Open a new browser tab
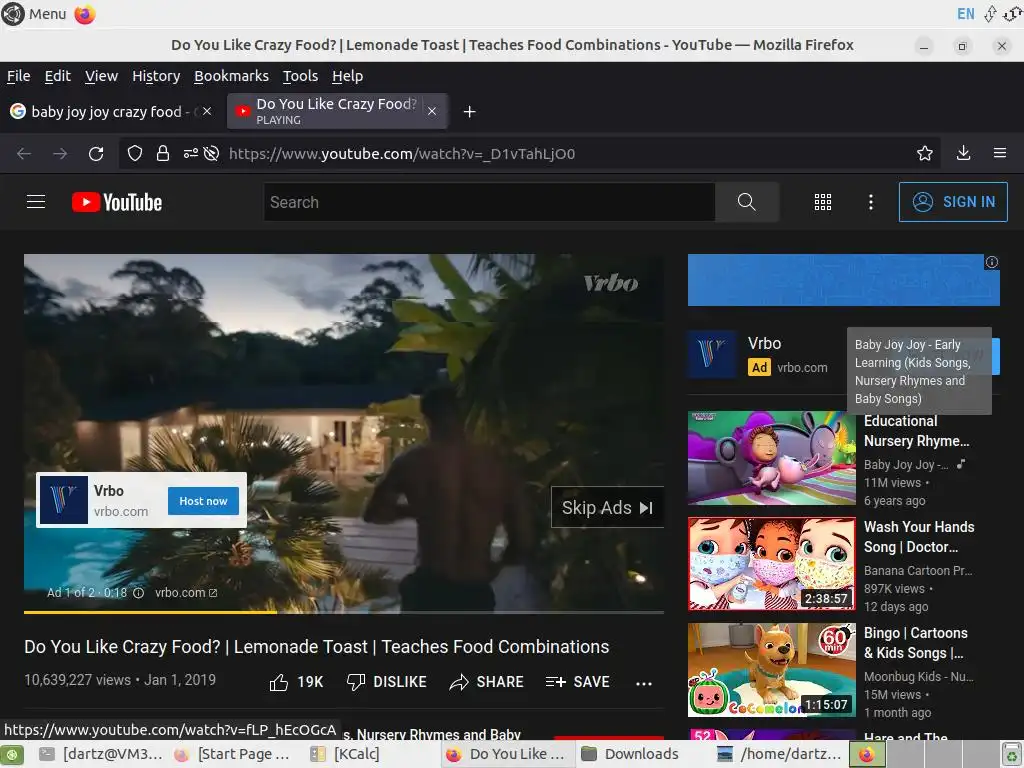This screenshot has width=1024, height=768. [x=470, y=112]
